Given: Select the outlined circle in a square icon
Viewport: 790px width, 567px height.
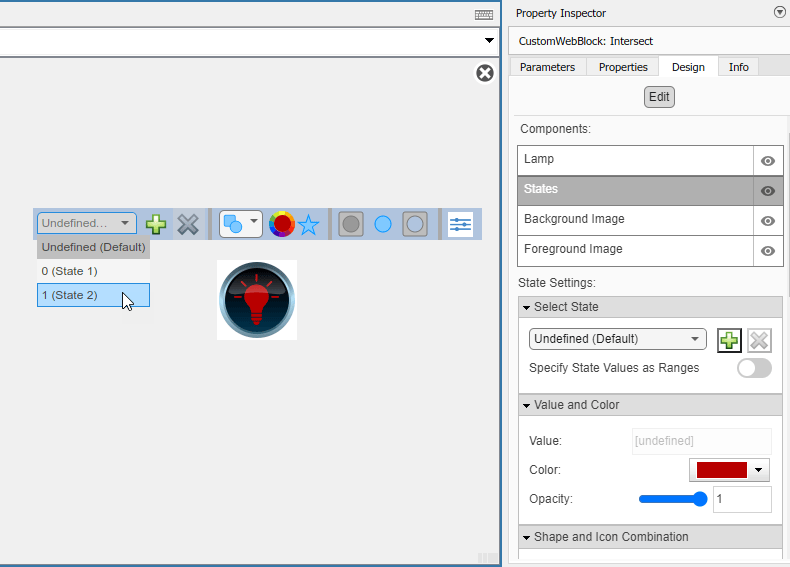Looking at the screenshot, I should tap(415, 224).
